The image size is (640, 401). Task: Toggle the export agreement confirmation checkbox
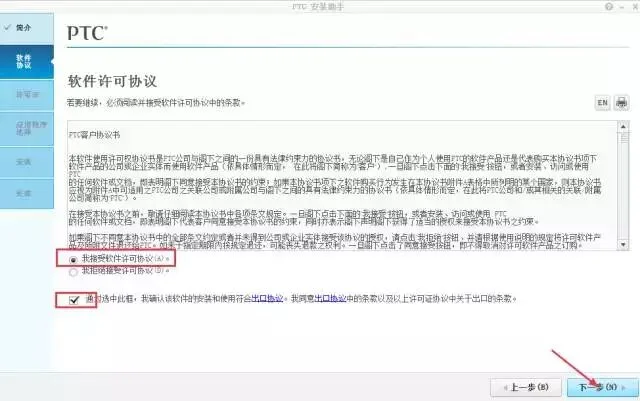(x=74, y=300)
